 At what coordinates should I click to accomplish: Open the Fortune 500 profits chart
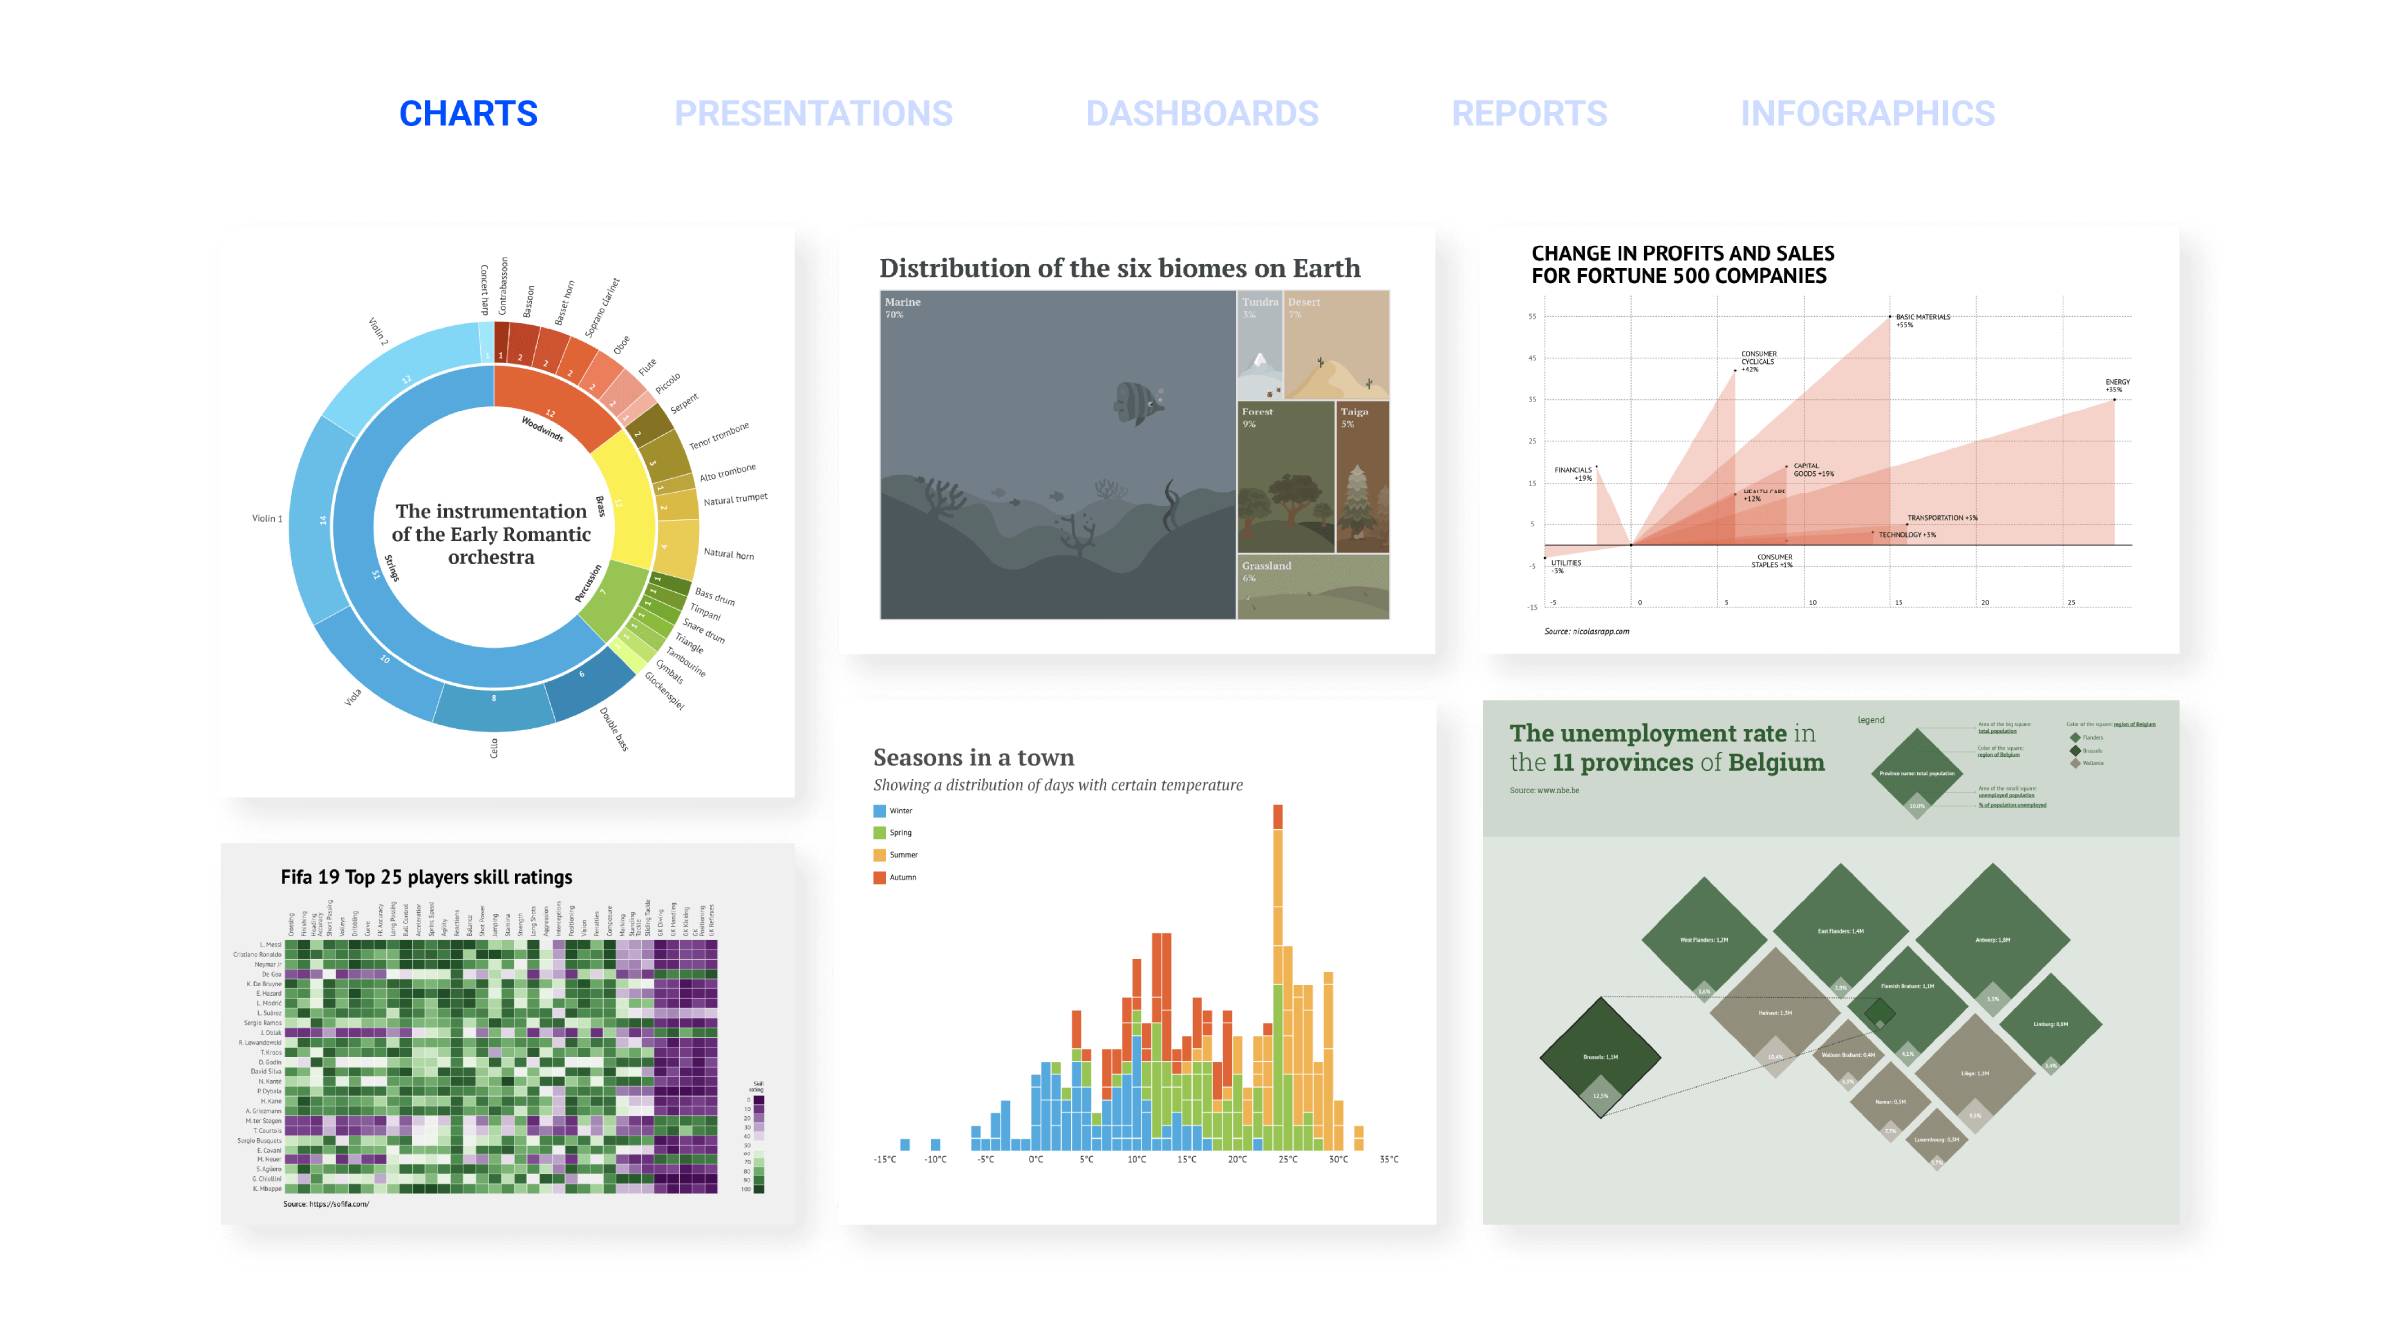point(1830,442)
